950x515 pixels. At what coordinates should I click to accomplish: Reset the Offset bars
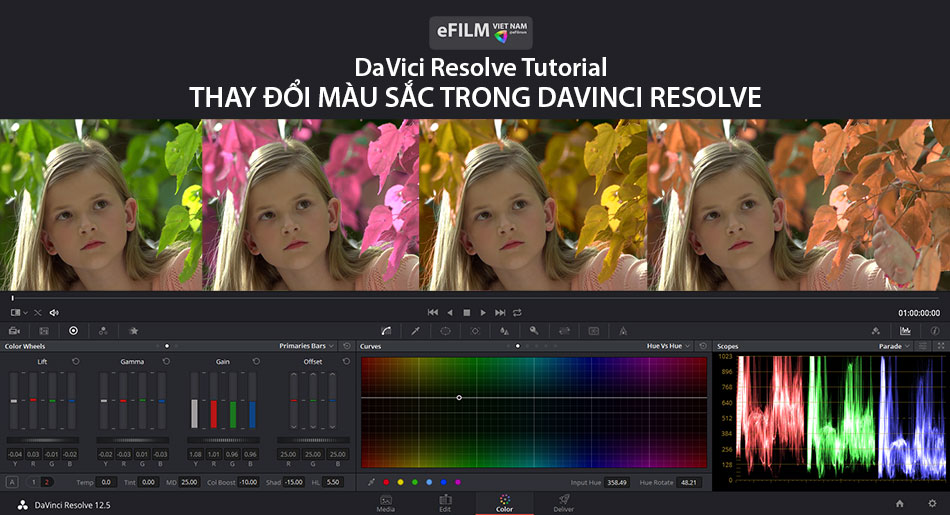pos(346,361)
